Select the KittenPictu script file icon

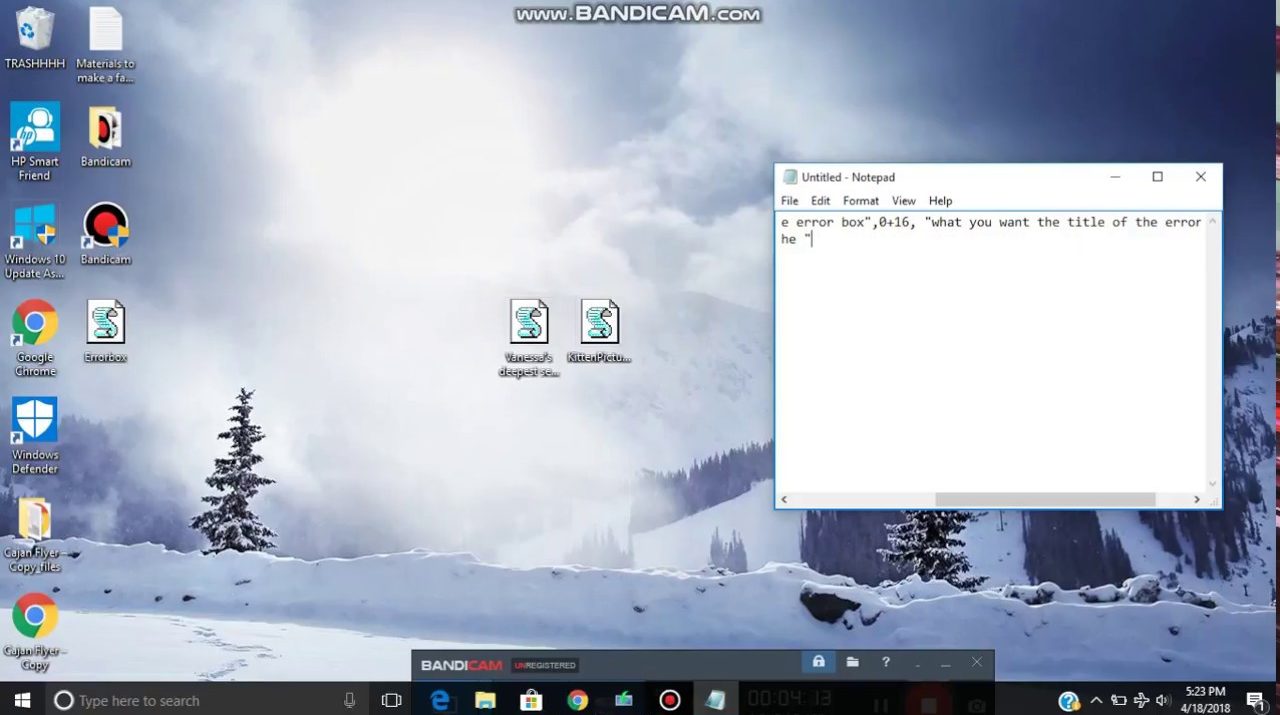click(x=599, y=323)
